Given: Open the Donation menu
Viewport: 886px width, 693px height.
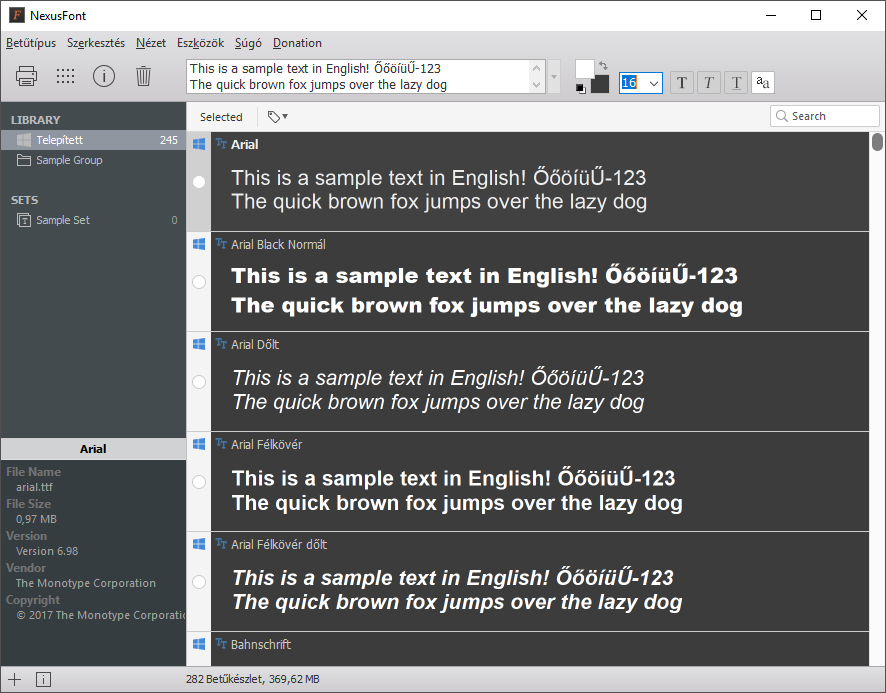Looking at the screenshot, I should click(297, 43).
